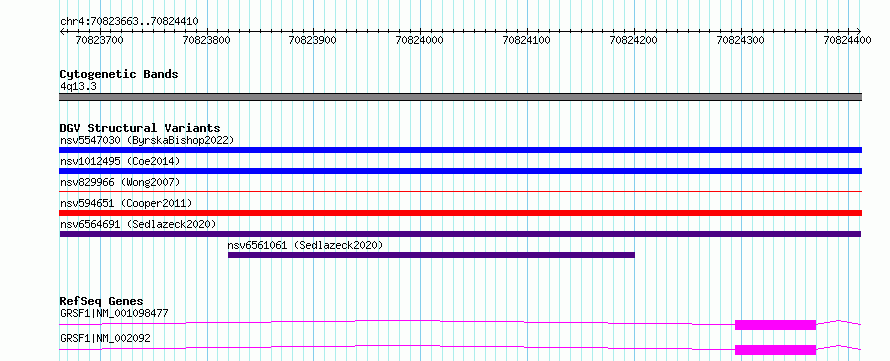Select the GRSF1|NM_001098477 magenta exon block
This screenshot has height=361, width=890.
pos(775,325)
